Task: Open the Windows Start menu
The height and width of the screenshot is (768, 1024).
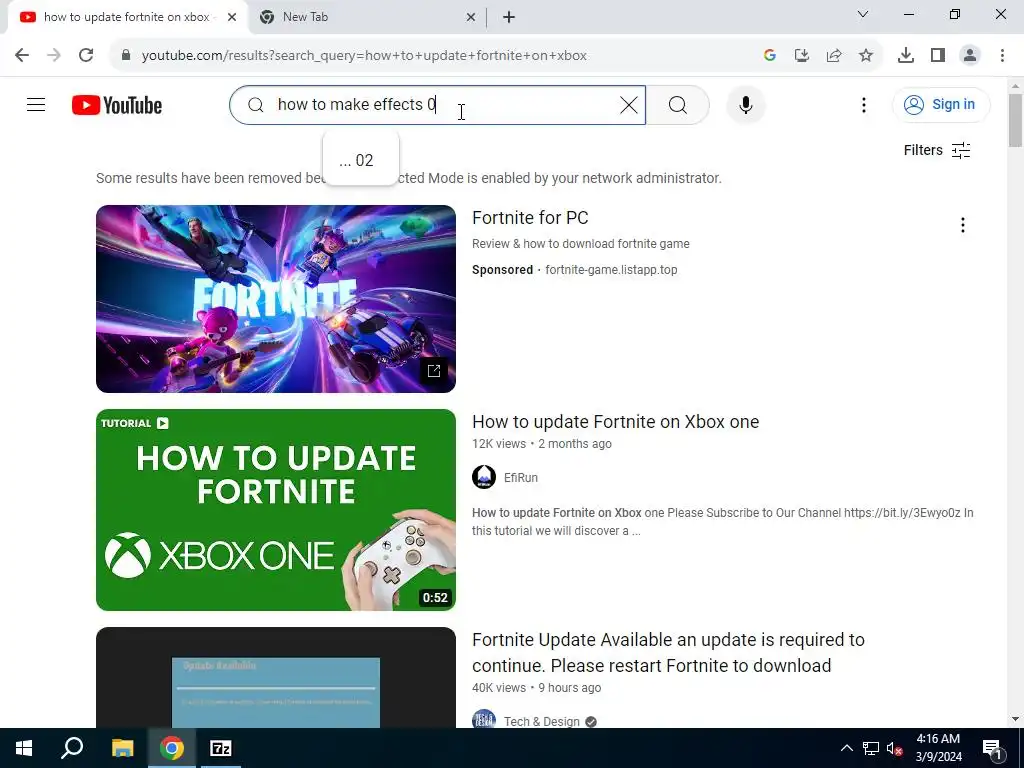Action: [x=24, y=748]
